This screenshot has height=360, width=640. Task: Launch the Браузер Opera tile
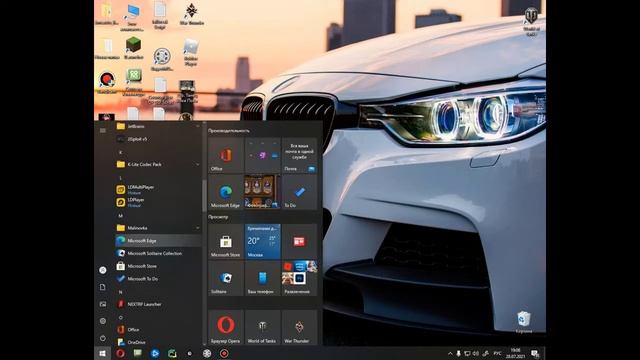(226, 327)
